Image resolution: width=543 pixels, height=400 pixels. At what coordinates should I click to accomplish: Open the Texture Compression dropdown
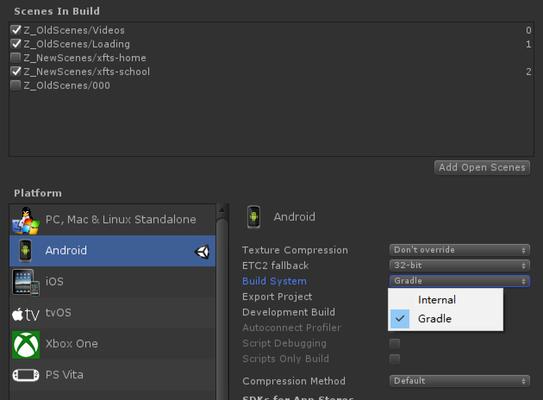point(460,250)
